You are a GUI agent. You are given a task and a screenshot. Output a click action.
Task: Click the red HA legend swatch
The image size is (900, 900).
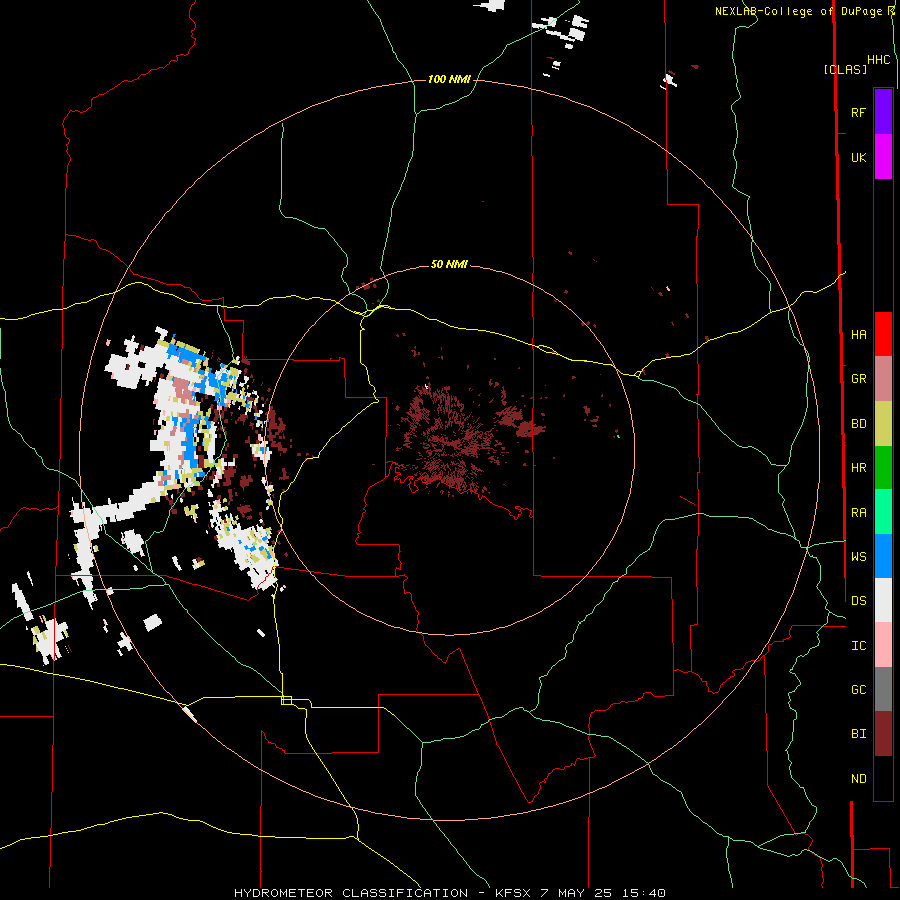[x=883, y=334]
